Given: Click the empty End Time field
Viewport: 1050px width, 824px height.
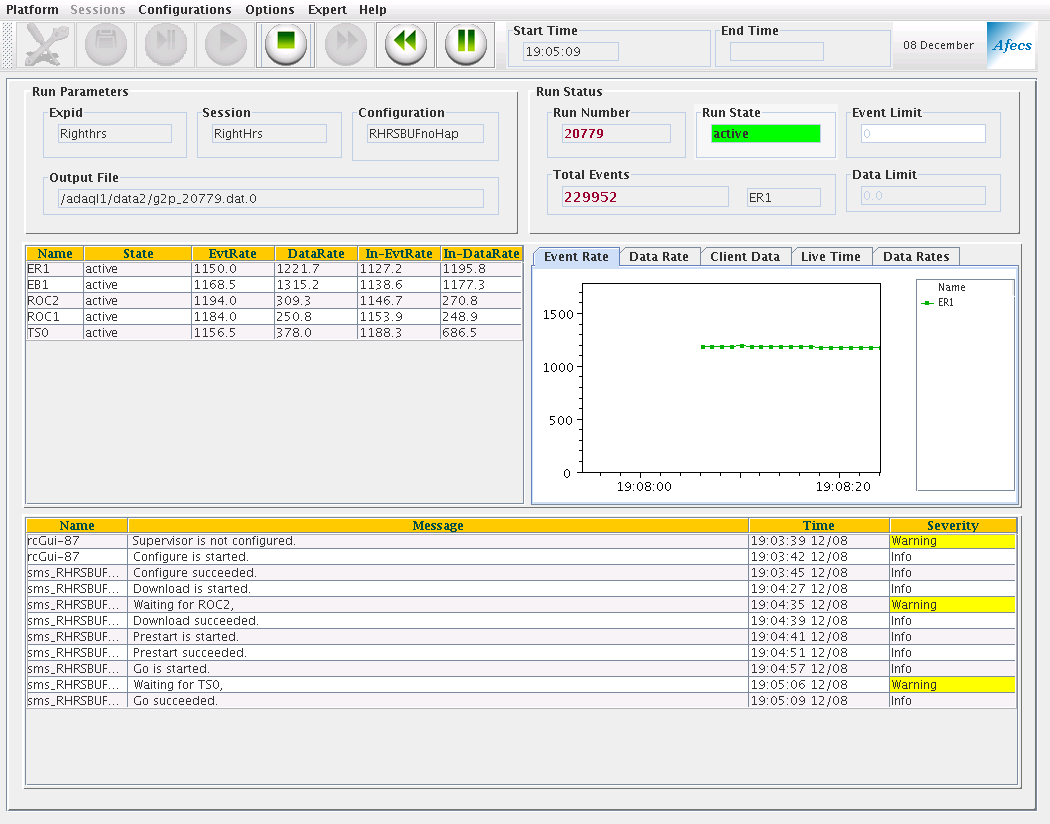Looking at the screenshot, I should (x=777, y=52).
